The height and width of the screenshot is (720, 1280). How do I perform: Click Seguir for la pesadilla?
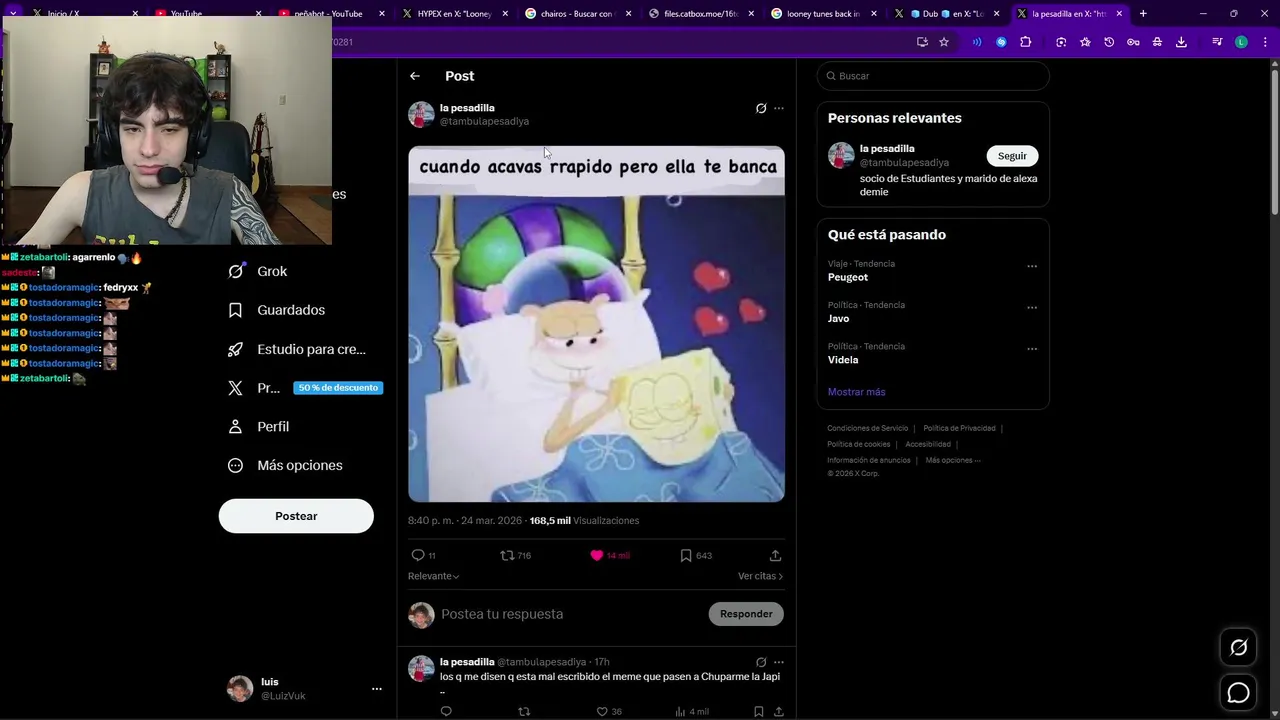[1012, 156]
